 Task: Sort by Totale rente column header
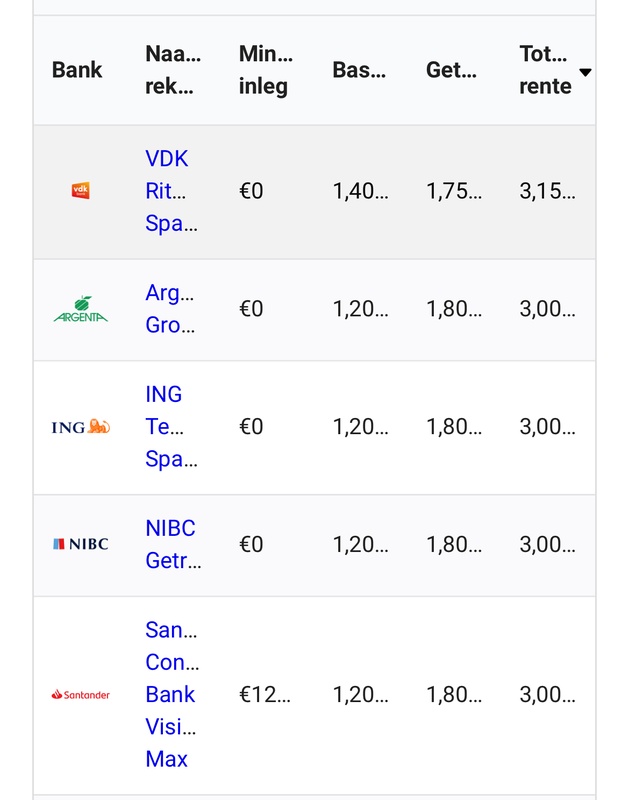click(545, 70)
